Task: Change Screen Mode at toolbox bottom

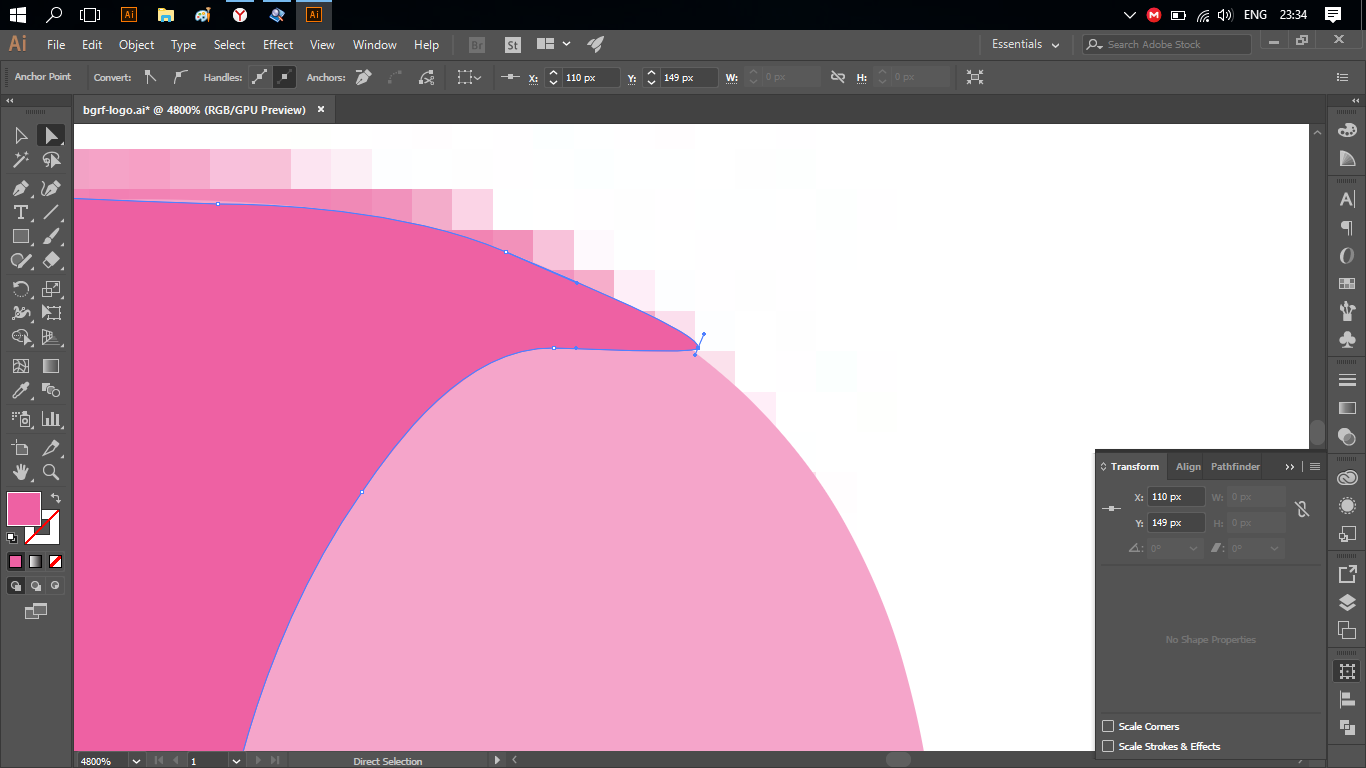Action: [x=35, y=611]
